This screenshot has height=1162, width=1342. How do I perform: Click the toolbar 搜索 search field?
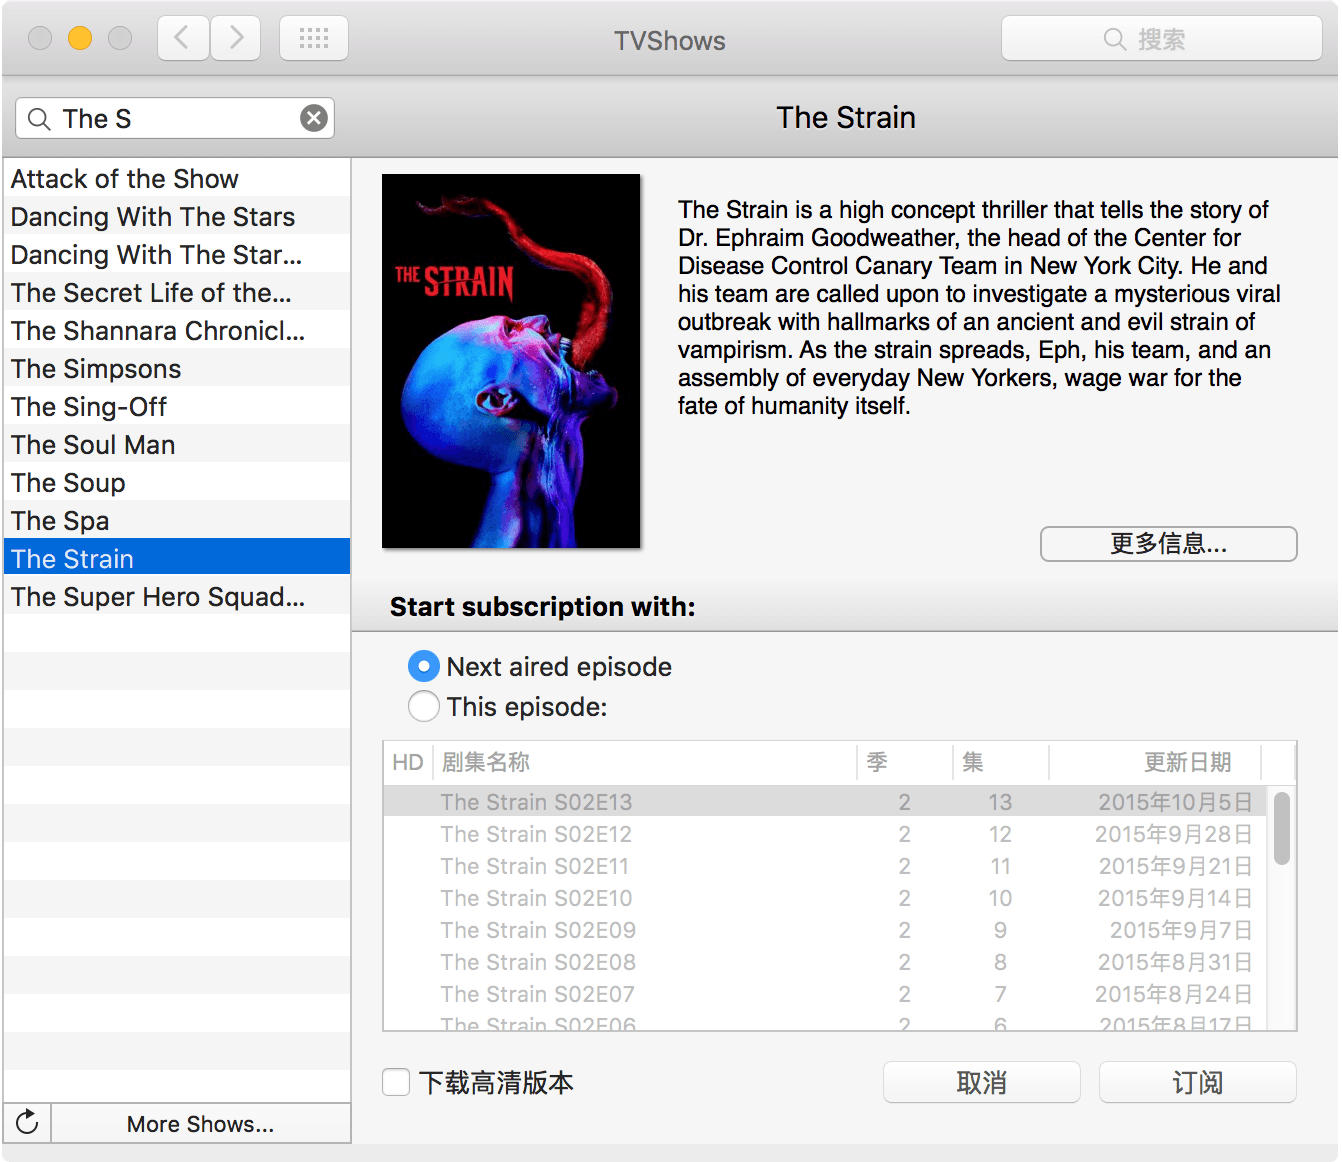[x=1162, y=39]
